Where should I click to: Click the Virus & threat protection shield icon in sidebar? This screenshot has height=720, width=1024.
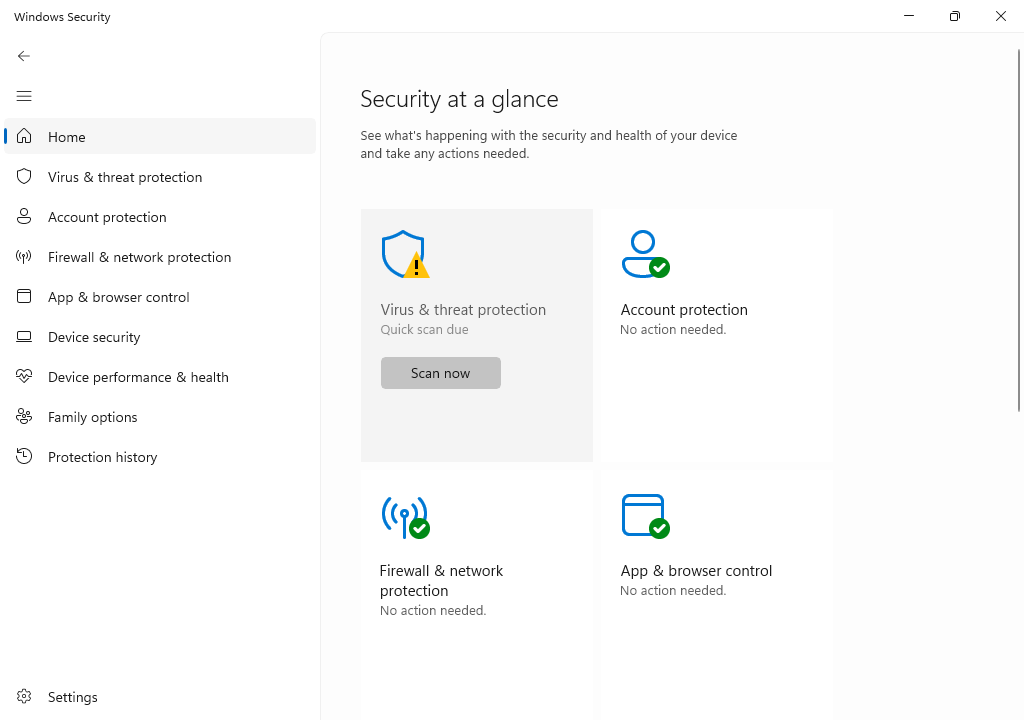[x=24, y=177]
